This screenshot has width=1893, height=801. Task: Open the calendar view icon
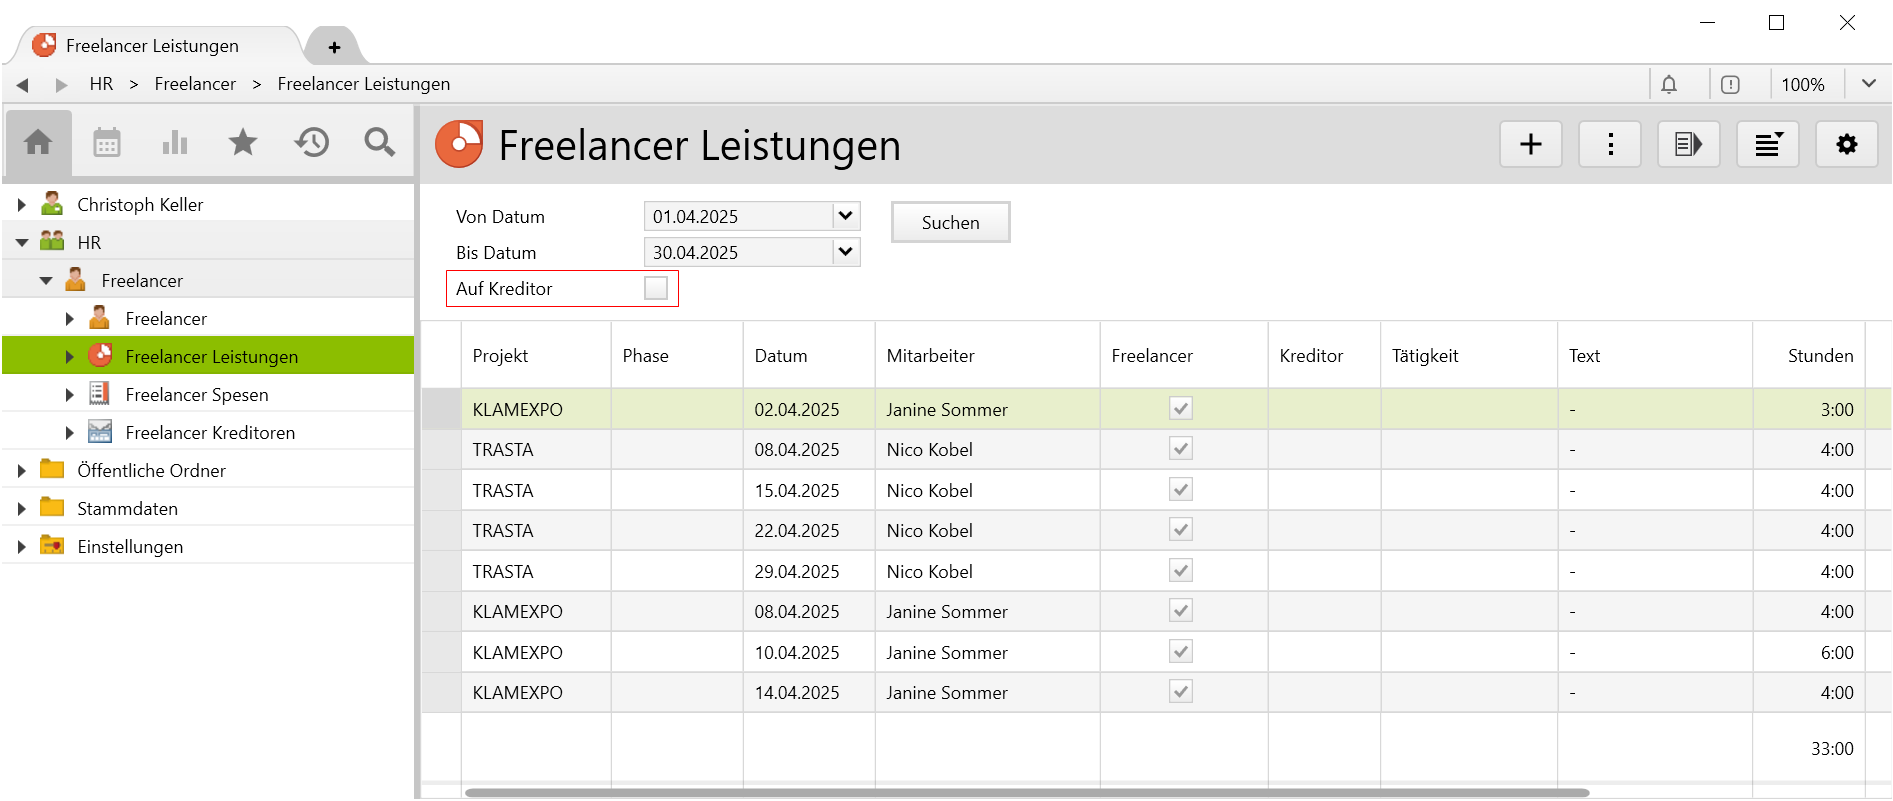107,143
